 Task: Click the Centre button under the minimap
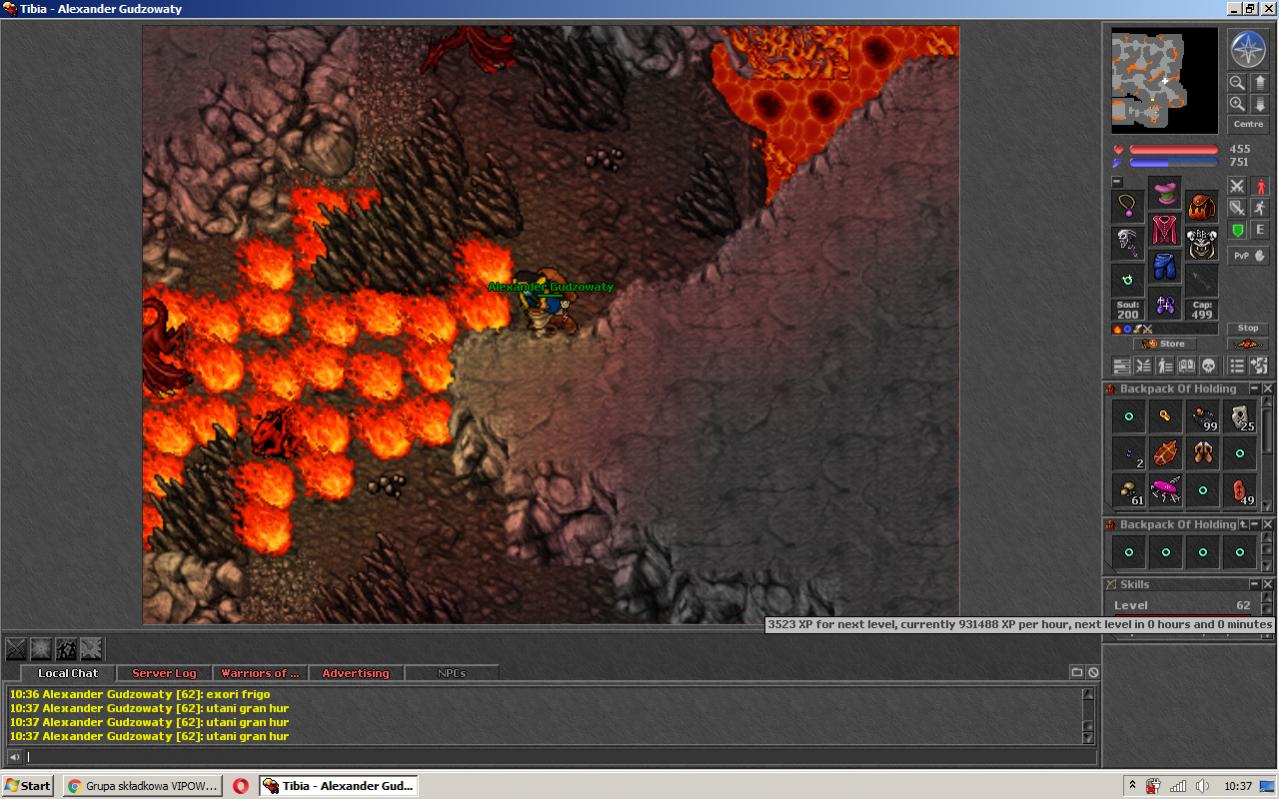tap(1248, 124)
